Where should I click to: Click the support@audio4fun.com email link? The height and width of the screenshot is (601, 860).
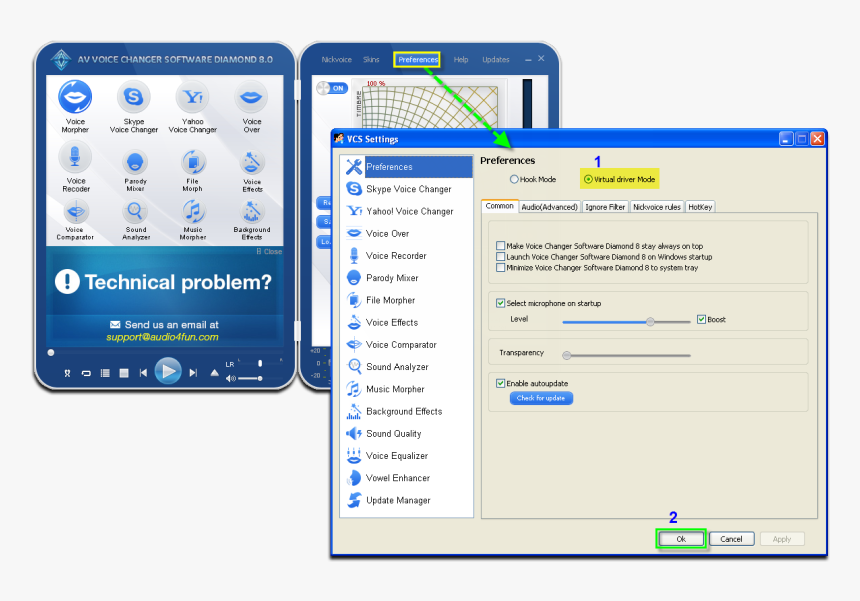[x=162, y=337]
